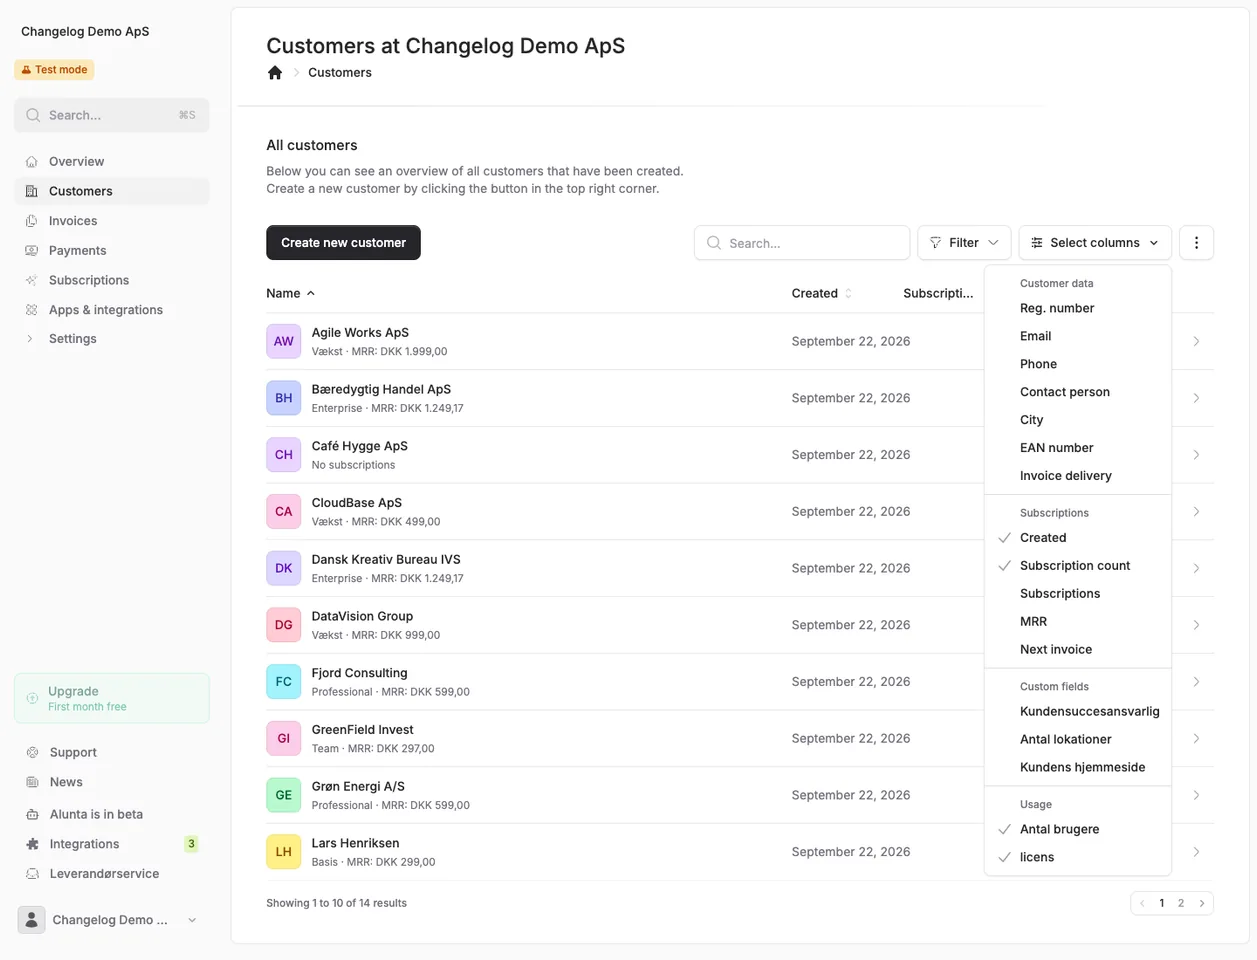The height and width of the screenshot is (960, 1257).
Task: Click the DG avatar for DataVision Group
Action: coord(284,625)
